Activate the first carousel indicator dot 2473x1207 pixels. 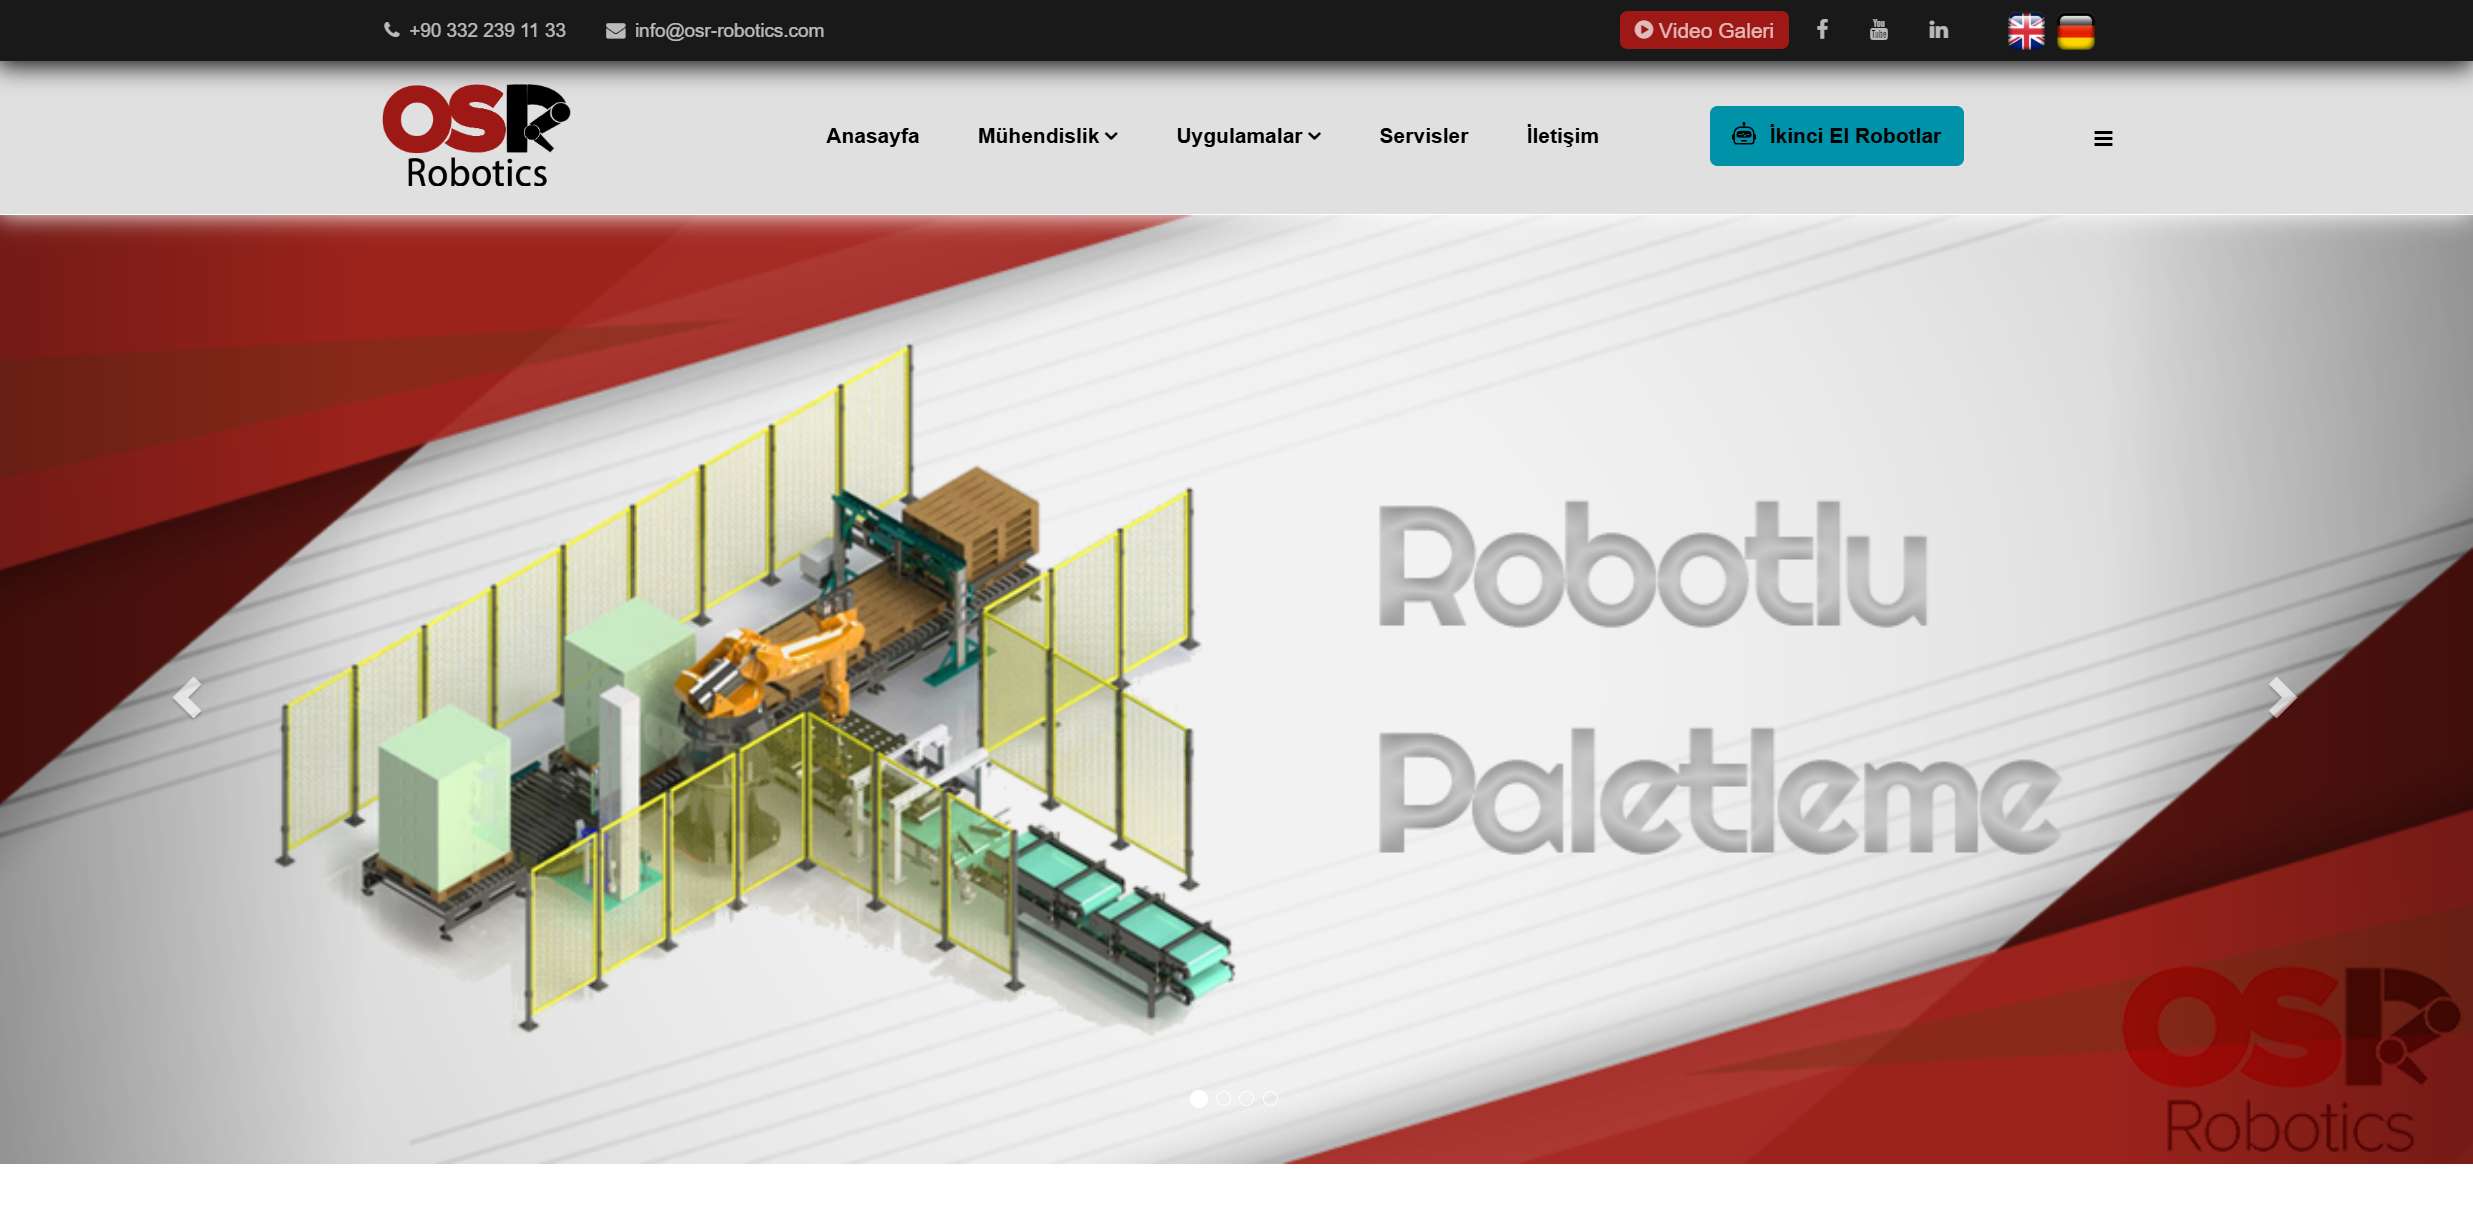[1198, 1098]
